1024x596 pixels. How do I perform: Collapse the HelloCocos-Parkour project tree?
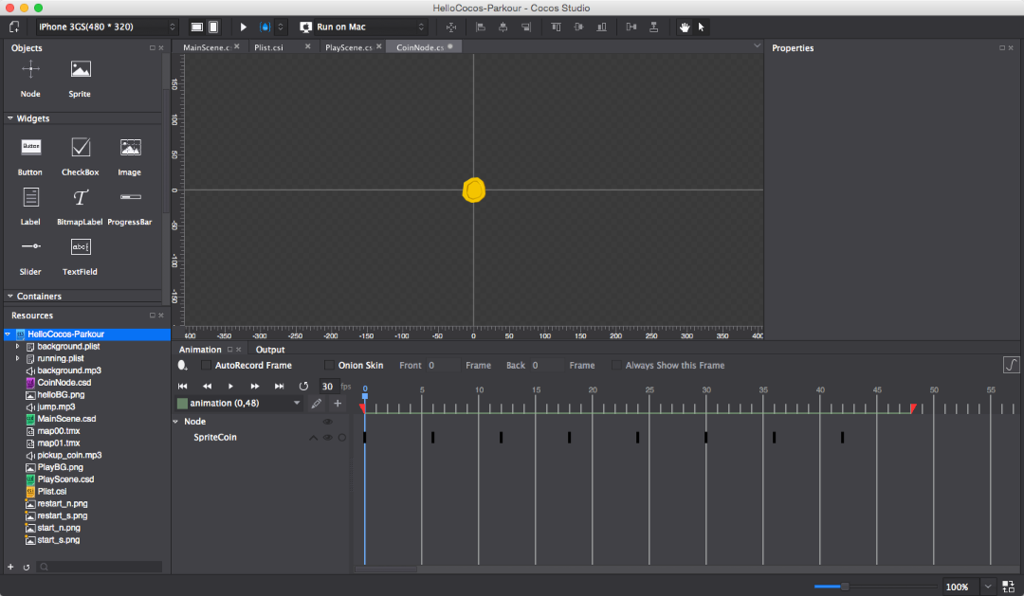coord(8,334)
